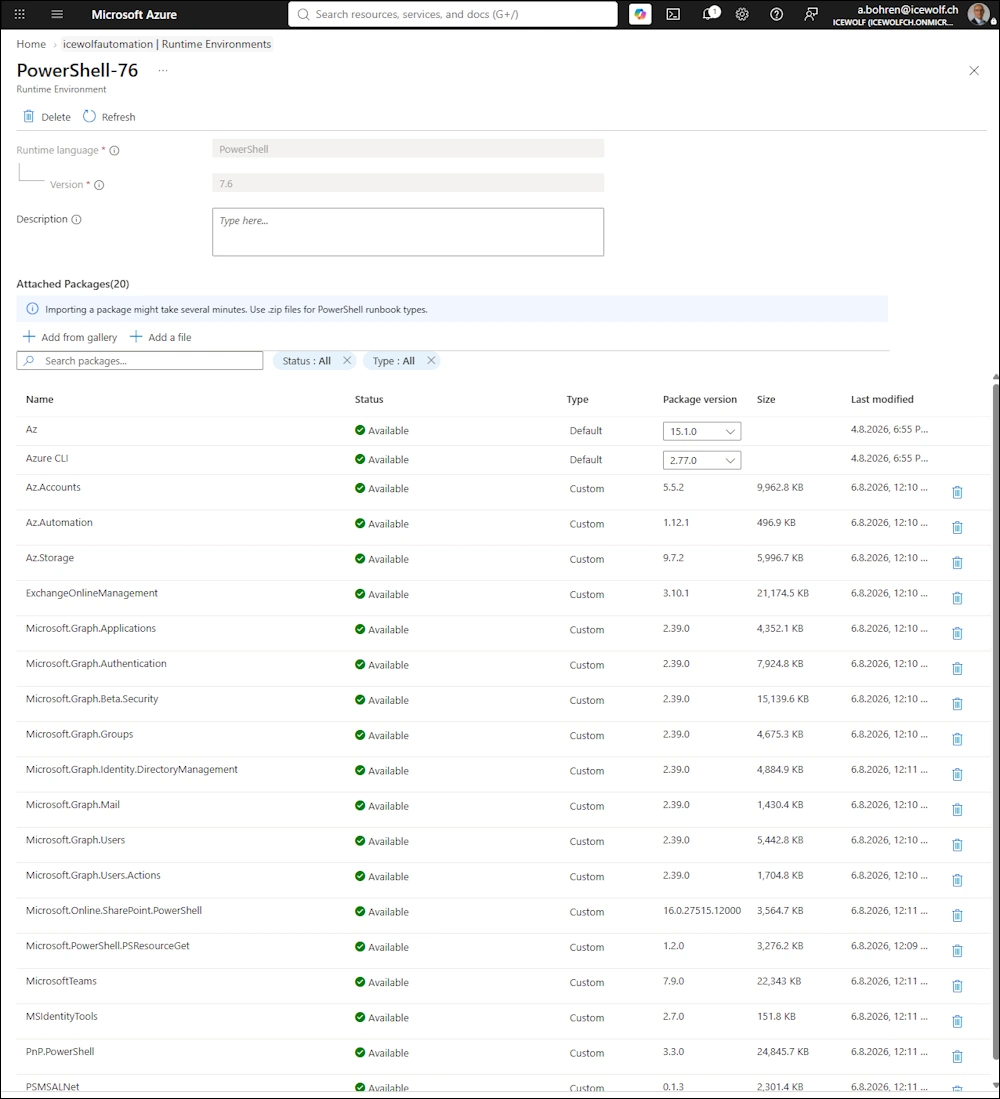The height and width of the screenshot is (1099, 1000).
Task: Delete the Az.Accounts package via trash icon
Action: click(x=957, y=493)
